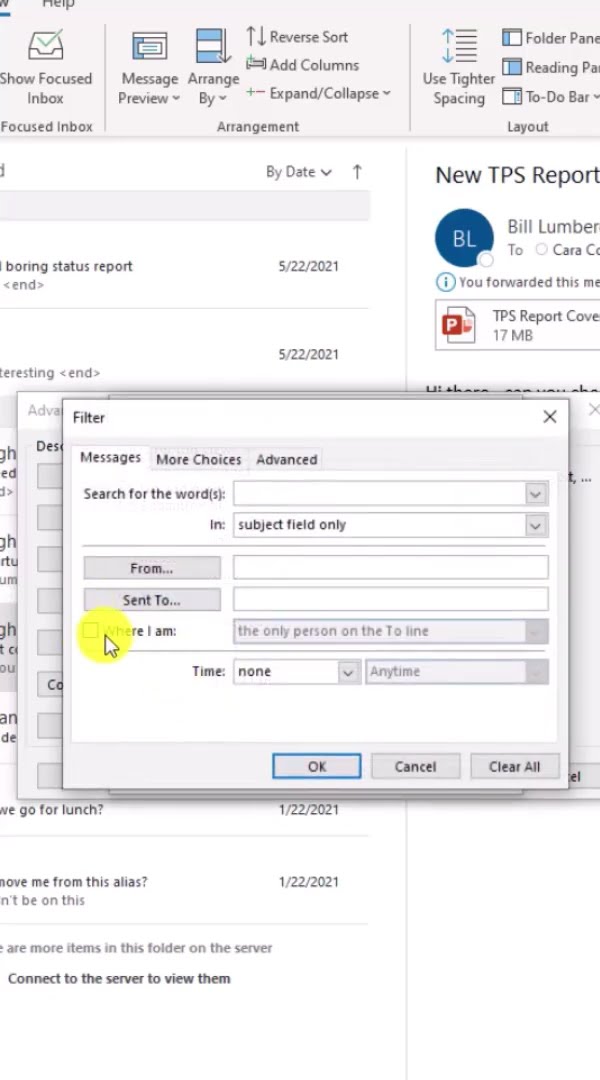Switch to the Advanced tab
This screenshot has height=1080, width=600.
pos(287,459)
